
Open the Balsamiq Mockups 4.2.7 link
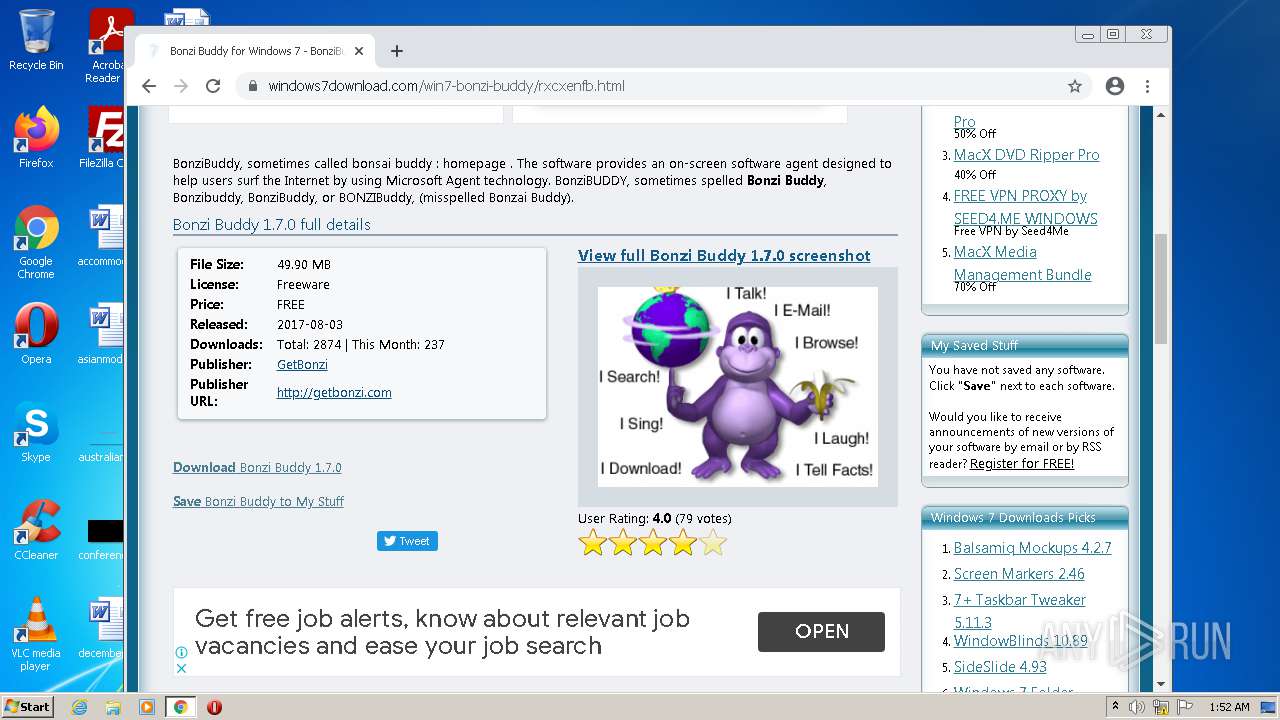tap(1032, 548)
